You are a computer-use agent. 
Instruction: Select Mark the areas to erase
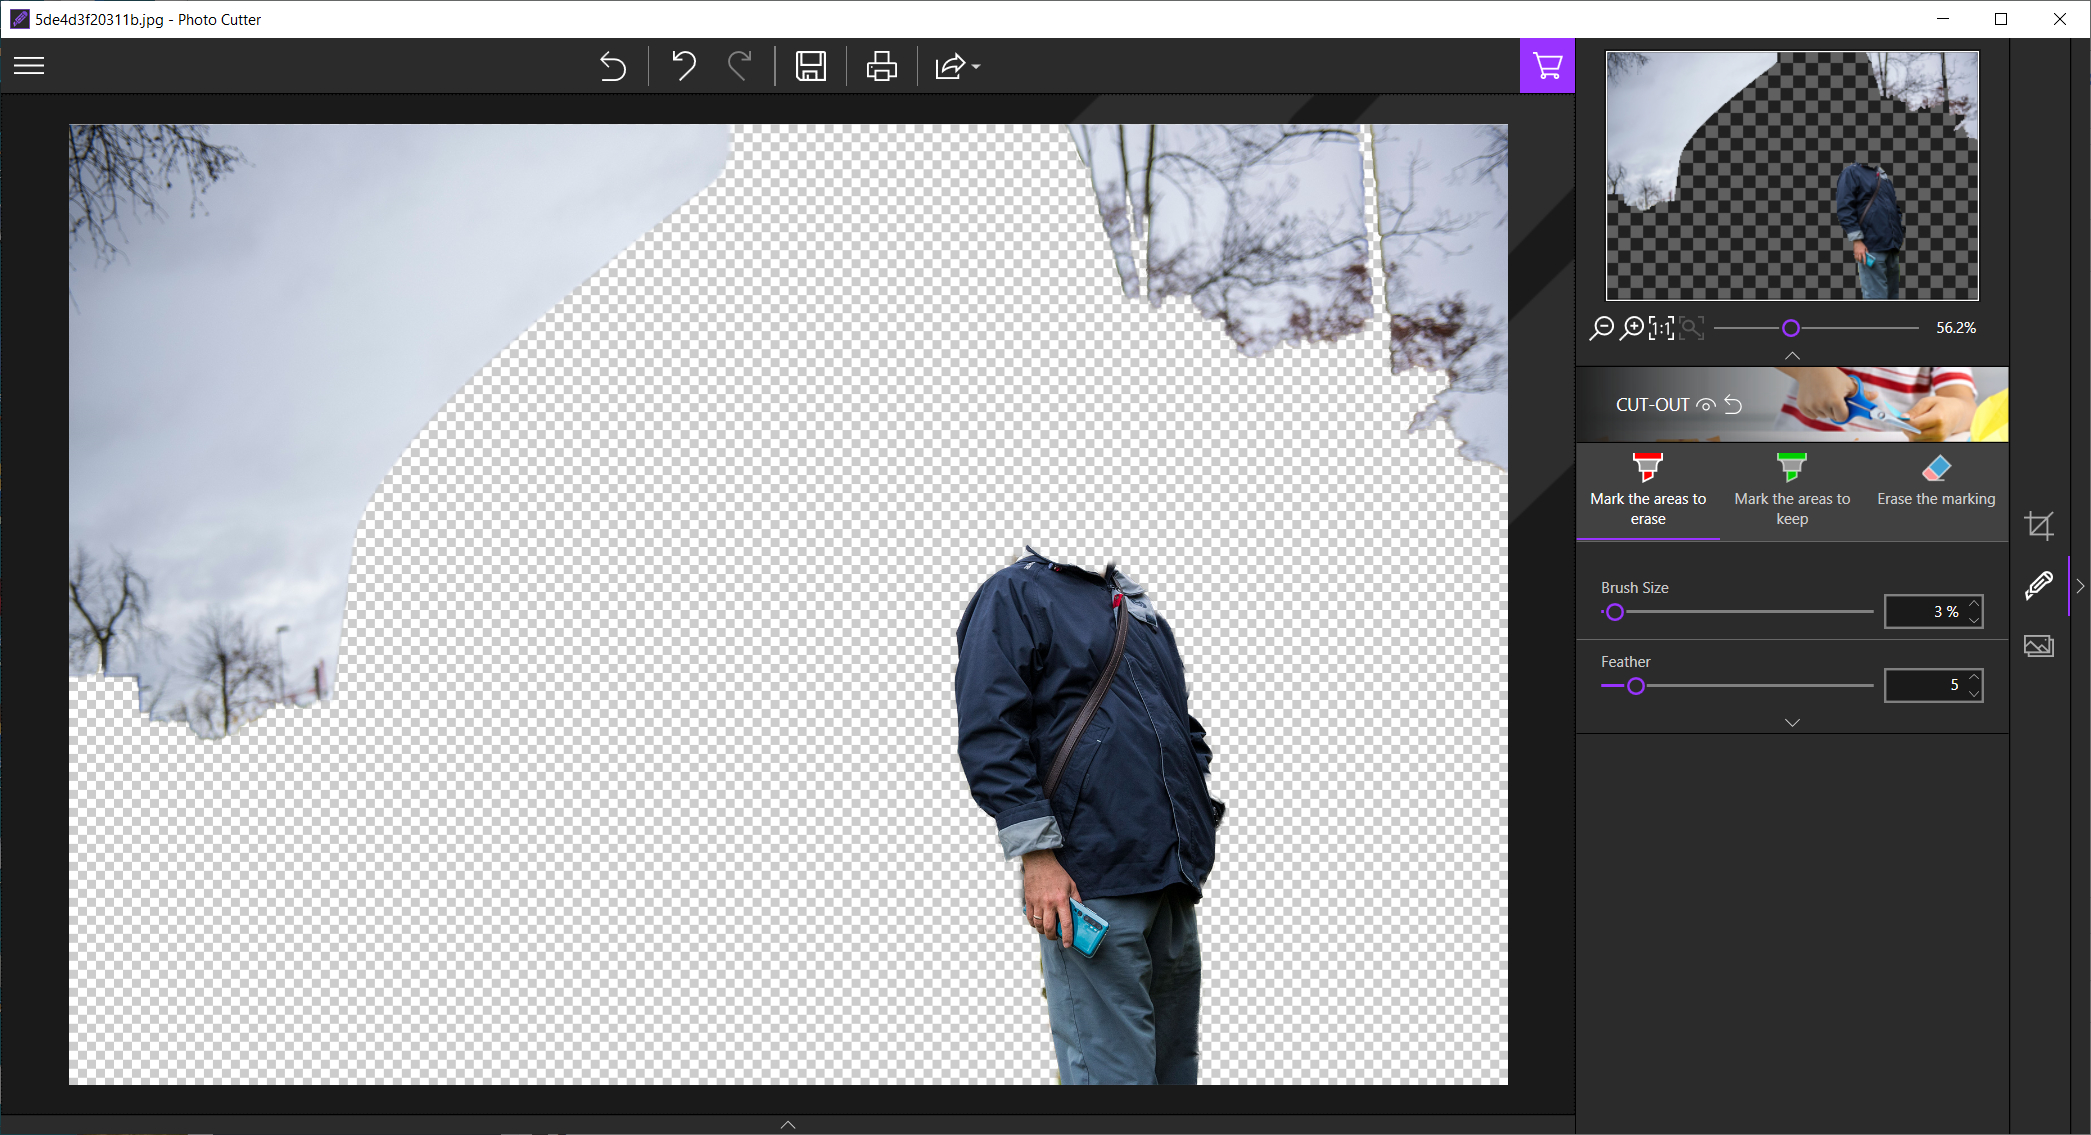pos(1647,491)
